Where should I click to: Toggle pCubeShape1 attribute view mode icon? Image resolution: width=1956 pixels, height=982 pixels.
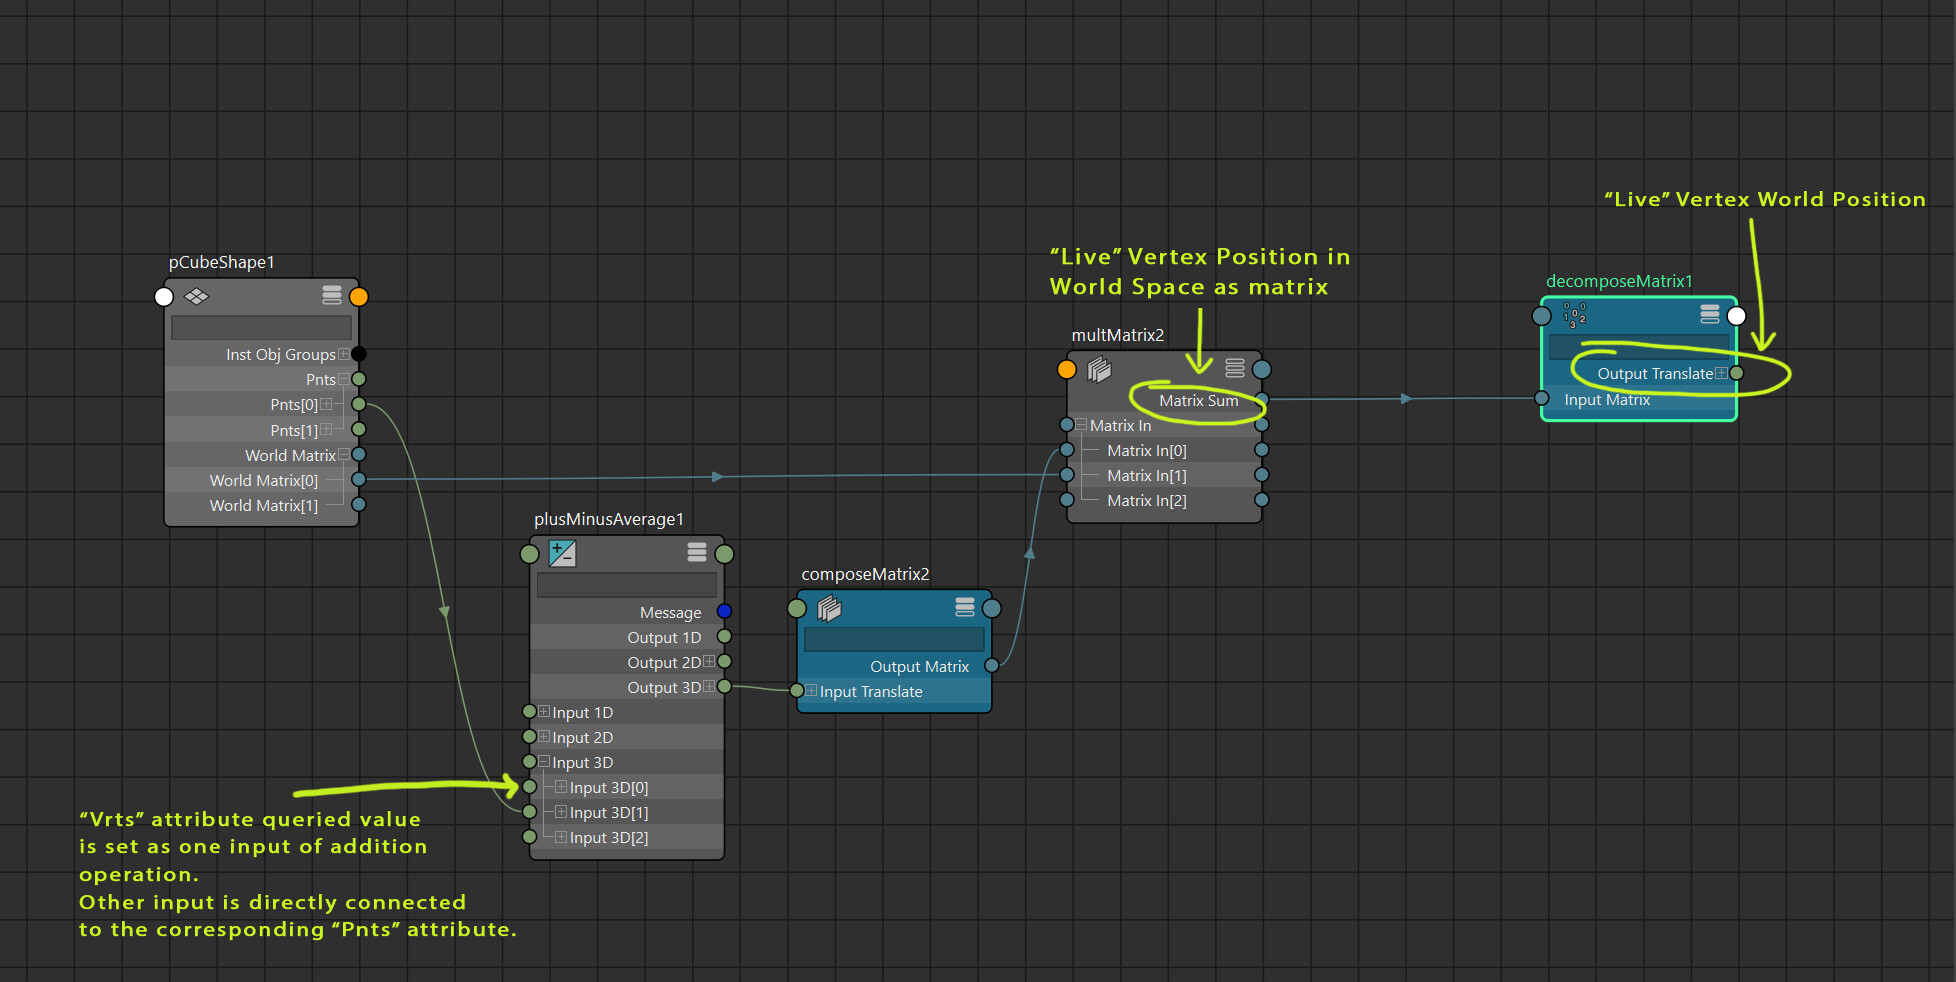(x=332, y=295)
